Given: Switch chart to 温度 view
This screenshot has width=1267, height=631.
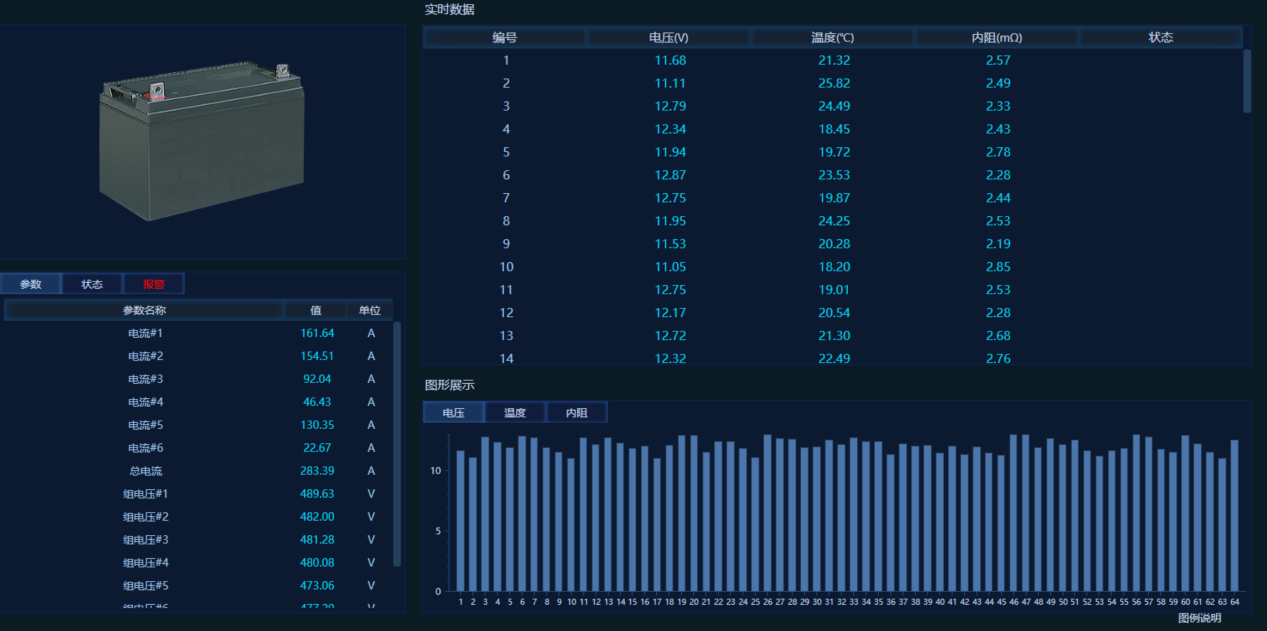Looking at the screenshot, I should click(515, 413).
